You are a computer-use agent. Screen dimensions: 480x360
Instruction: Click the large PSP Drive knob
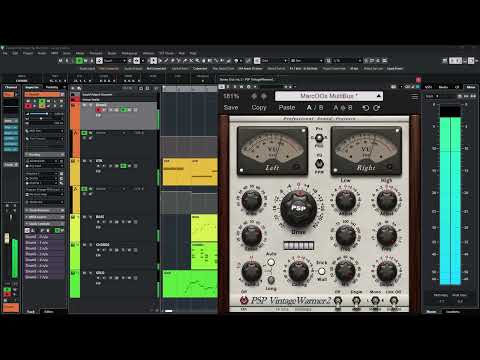[x=298, y=208]
